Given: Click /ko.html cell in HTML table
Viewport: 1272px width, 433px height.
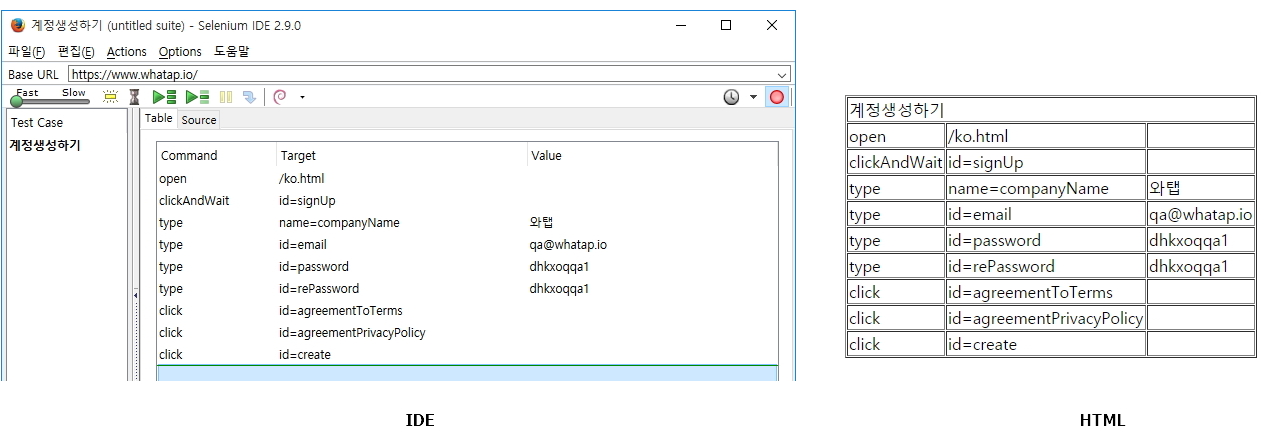Looking at the screenshot, I should [x=1046, y=135].
